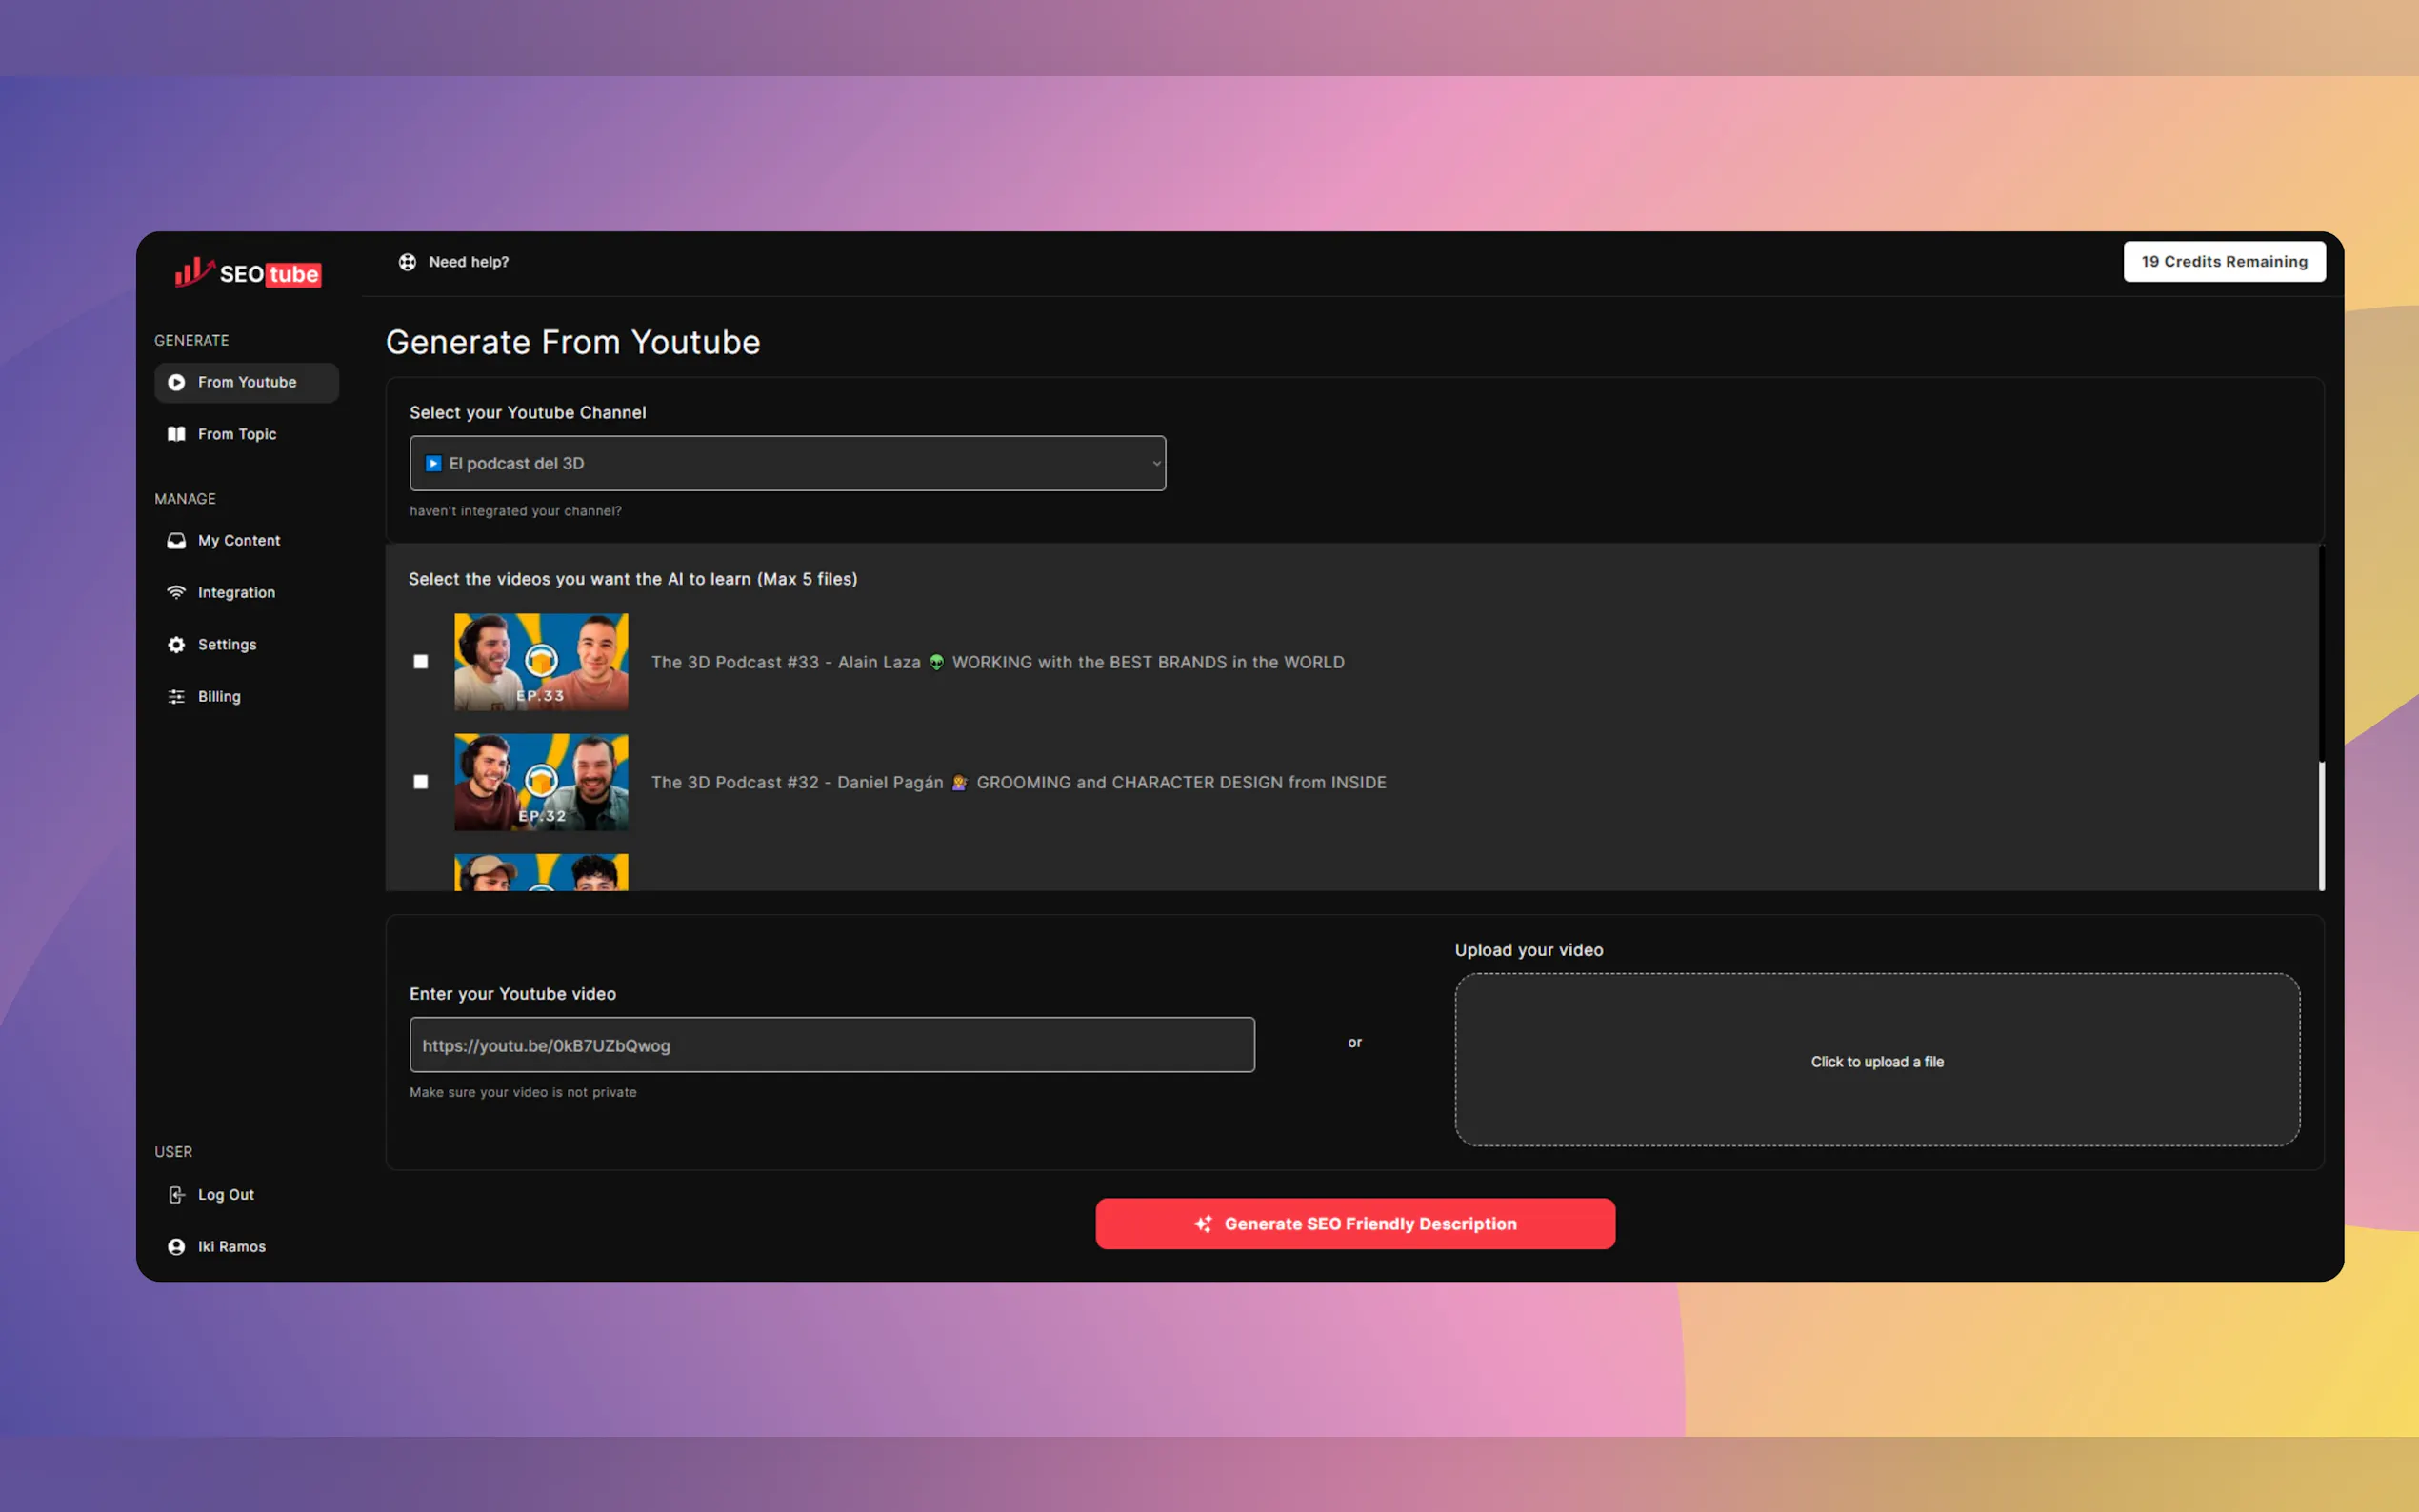The height and width of the screenshot is (1512, 2419).
Task: Check the Podcast #32 Daniel Pagán video
Action: pyautogui.click(x=421, y=782)
